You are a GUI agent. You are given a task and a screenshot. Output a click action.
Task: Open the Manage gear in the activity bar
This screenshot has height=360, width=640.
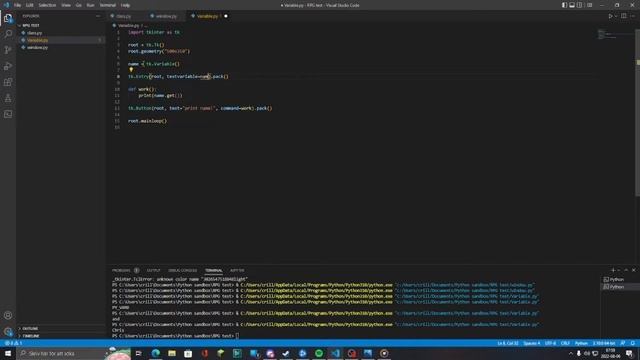click(8, 331)
